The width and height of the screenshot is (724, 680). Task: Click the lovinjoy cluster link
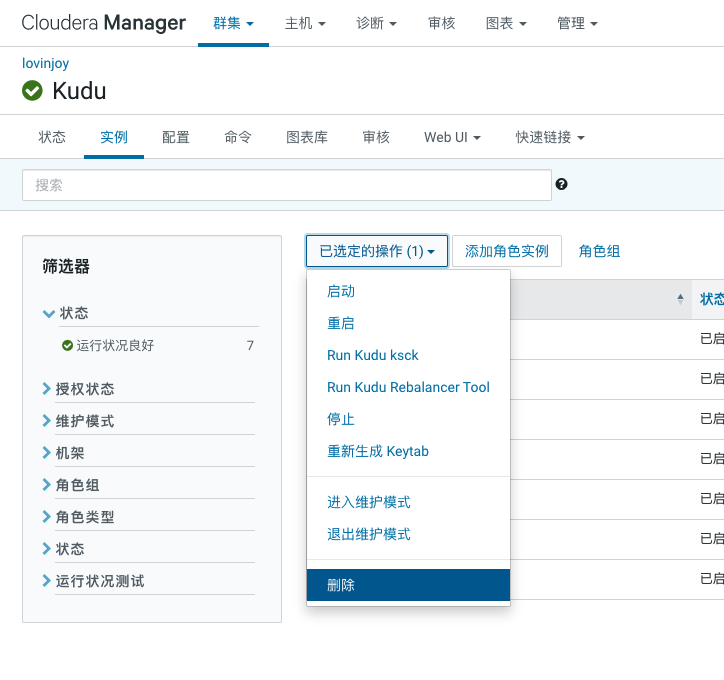pyautogui.click(x=45, y=63)
